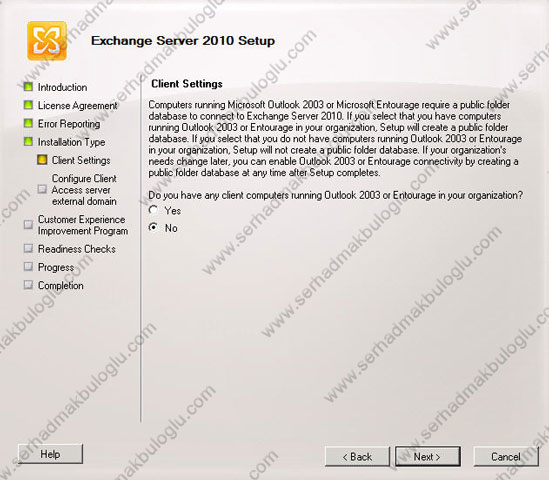Click the gray Progress step indicator
The height and width of the screenshot is (480, 549).
point(28,266)
